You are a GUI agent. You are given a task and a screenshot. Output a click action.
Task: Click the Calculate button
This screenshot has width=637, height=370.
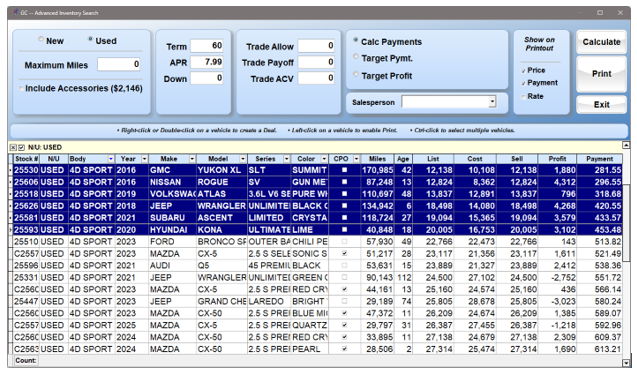[x=601, y=42]
